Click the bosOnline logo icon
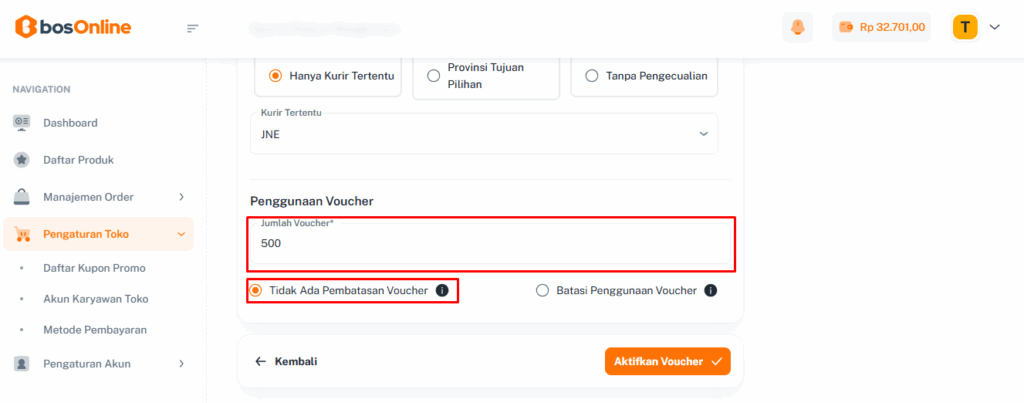The width and height of the screenshot is (1024, 403). click(x=25, y=27)
